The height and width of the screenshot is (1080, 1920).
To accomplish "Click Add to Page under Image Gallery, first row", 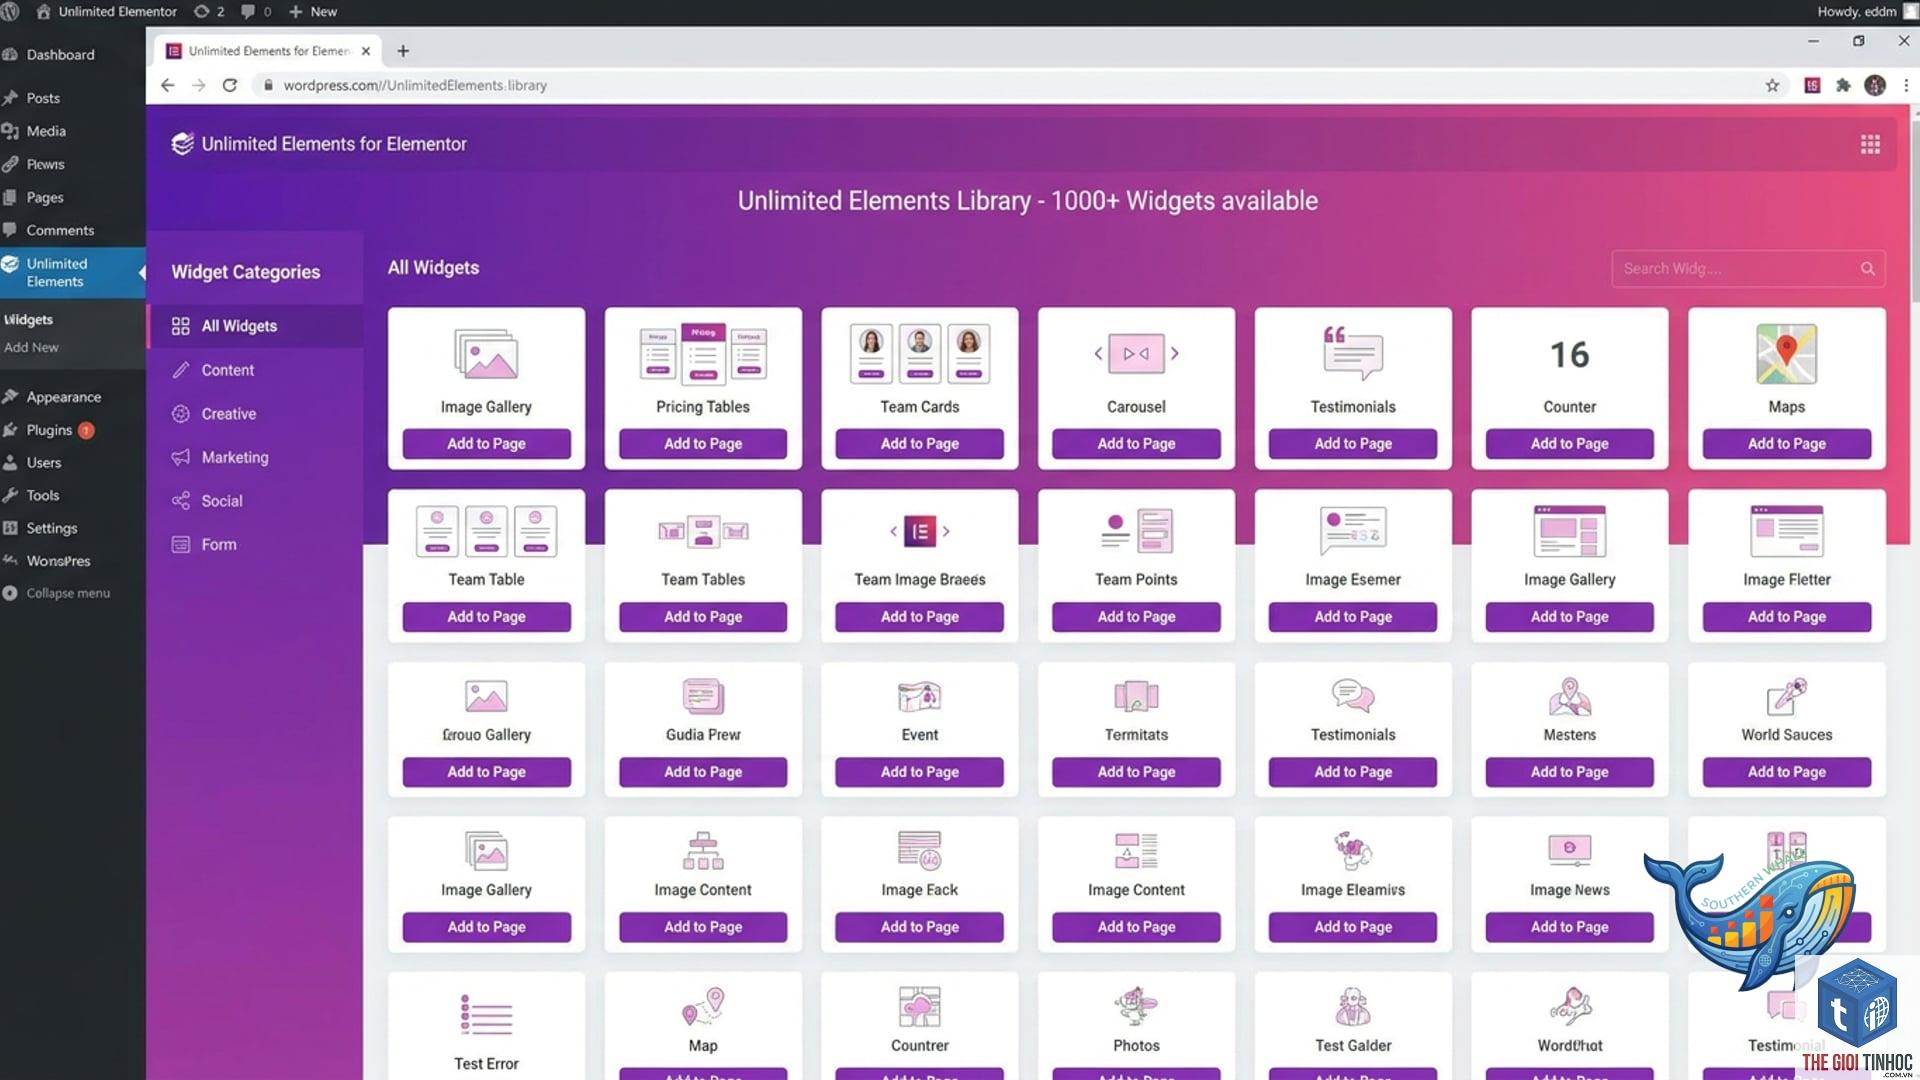I will pyautogui.click(x=486, y=444).
